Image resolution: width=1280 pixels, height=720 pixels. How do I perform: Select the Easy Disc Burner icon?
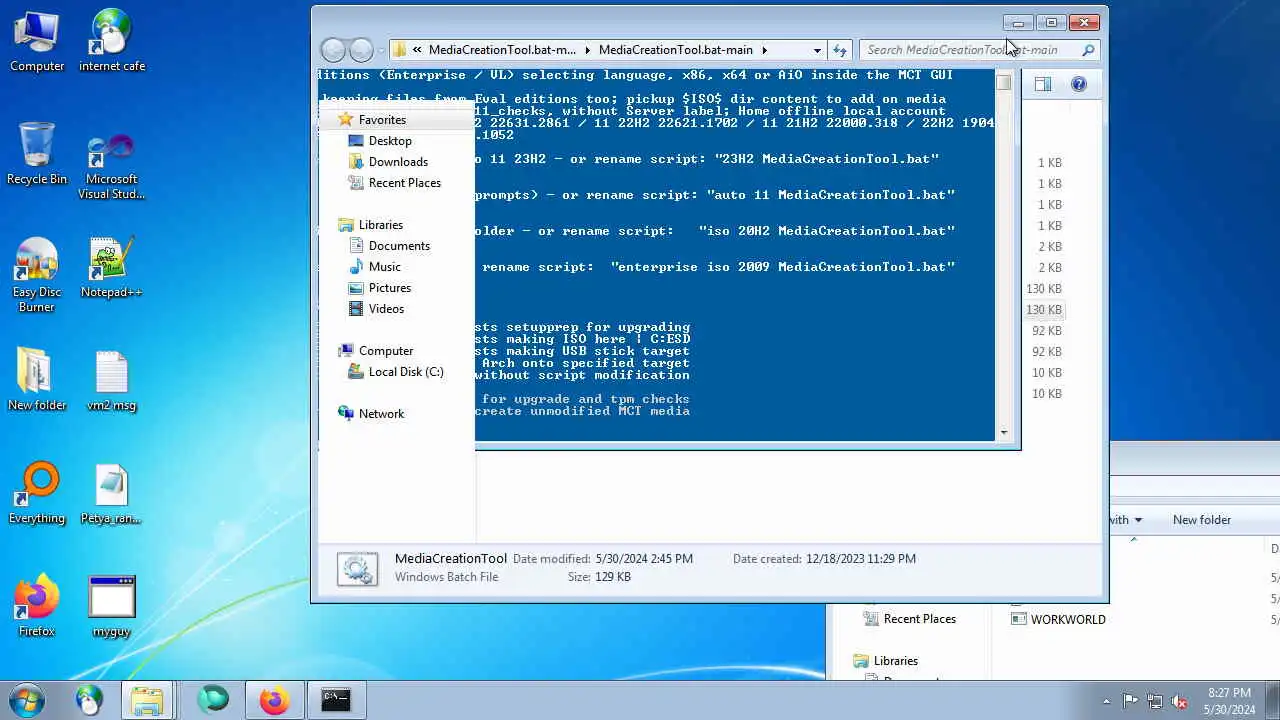pyautogui.click(x=37, y=273)
